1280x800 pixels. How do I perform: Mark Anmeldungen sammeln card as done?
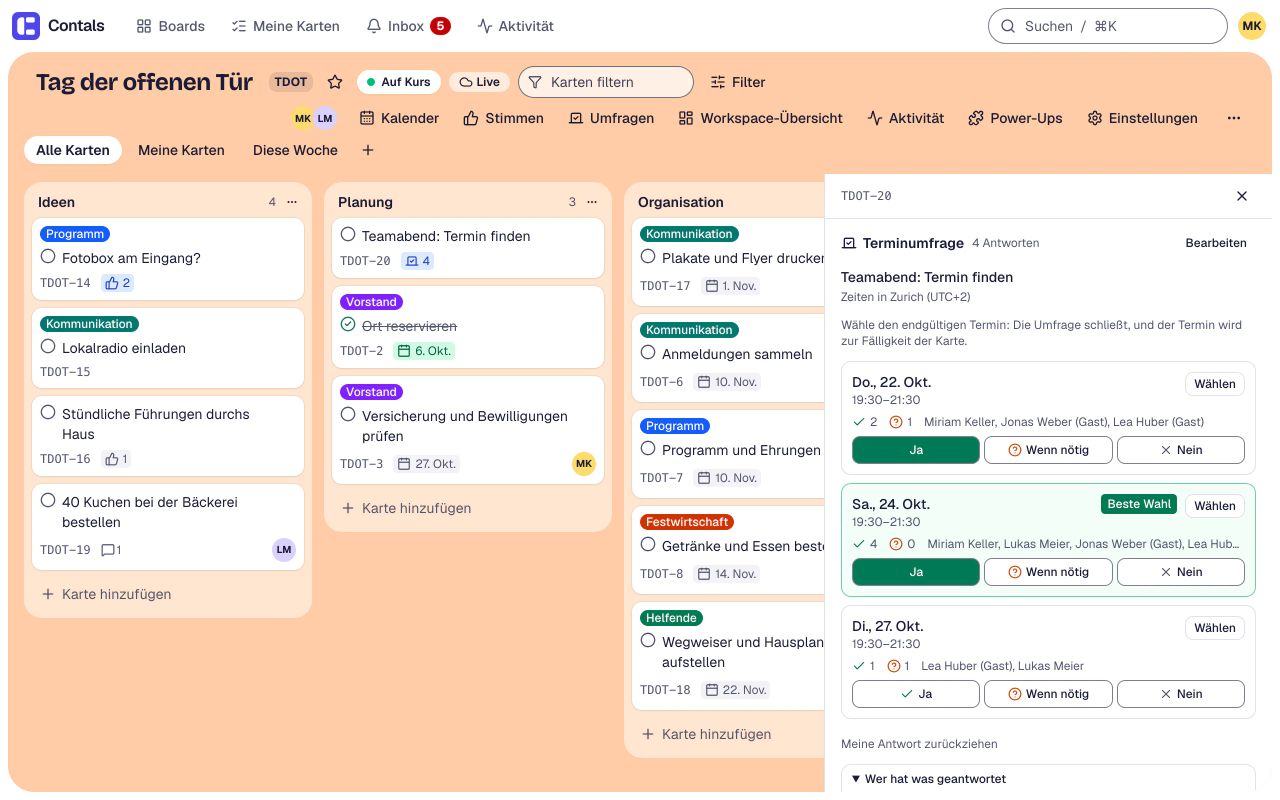pos(648,353)
